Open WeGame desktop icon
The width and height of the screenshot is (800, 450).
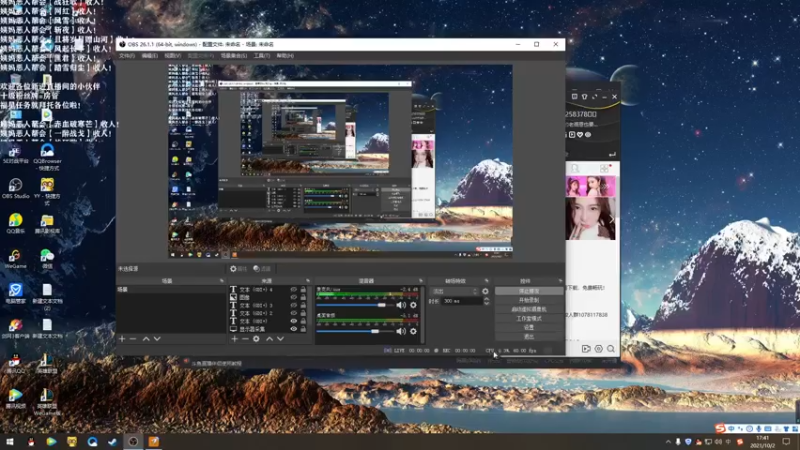coord(15,259)
